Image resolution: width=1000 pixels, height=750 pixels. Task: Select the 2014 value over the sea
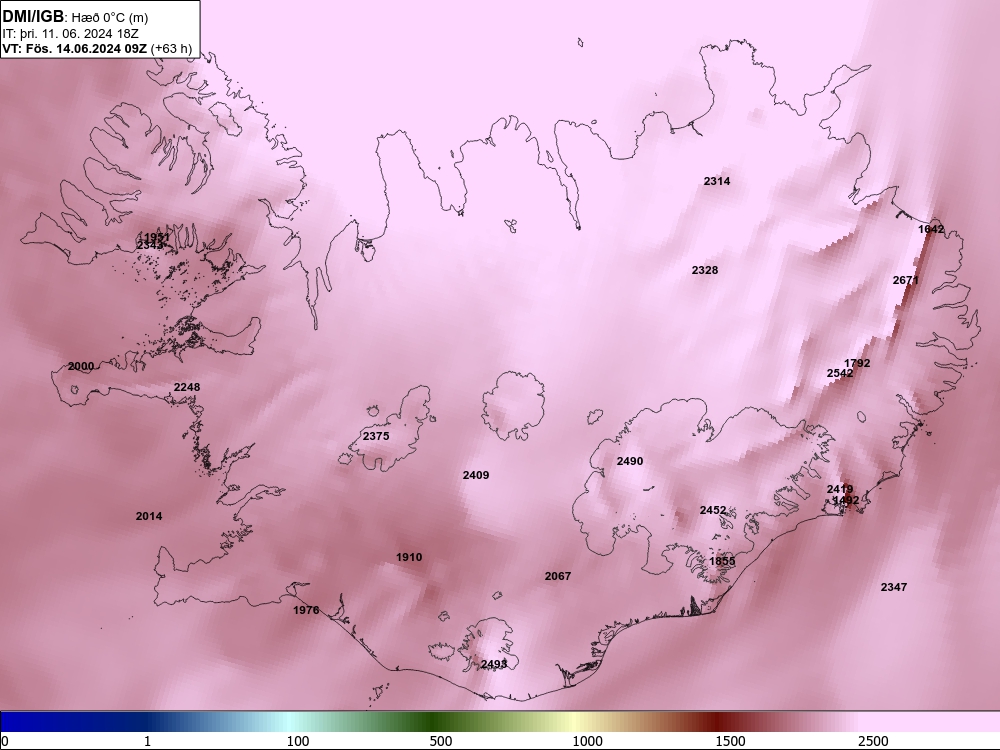(x=149, y=516)
